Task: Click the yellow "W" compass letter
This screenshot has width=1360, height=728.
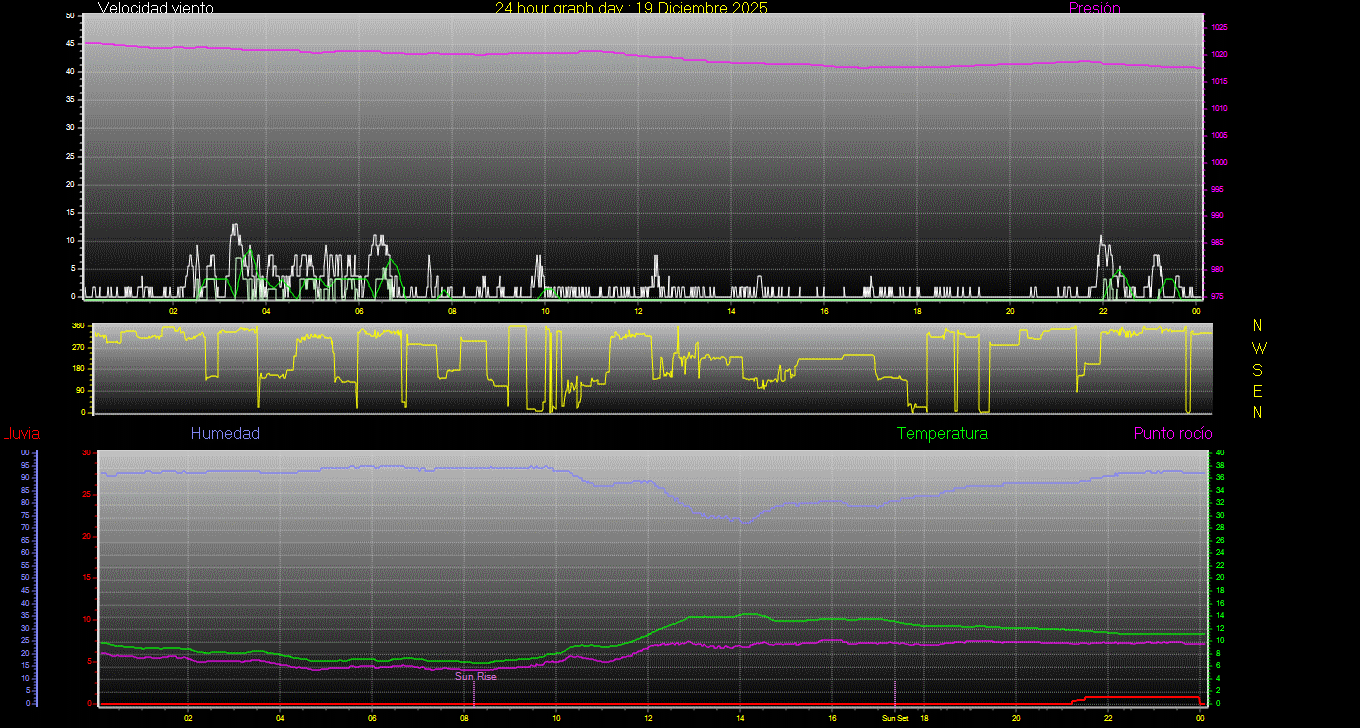Action: click(1258, 348)
